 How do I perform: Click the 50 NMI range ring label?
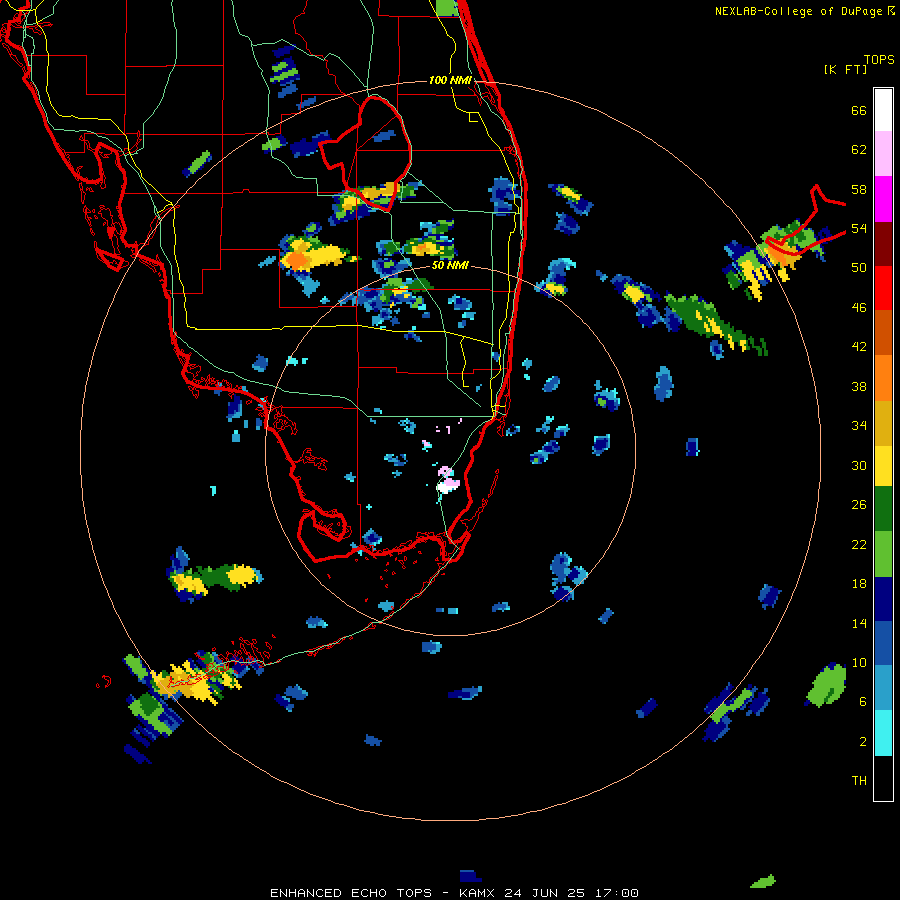point(450,266)
